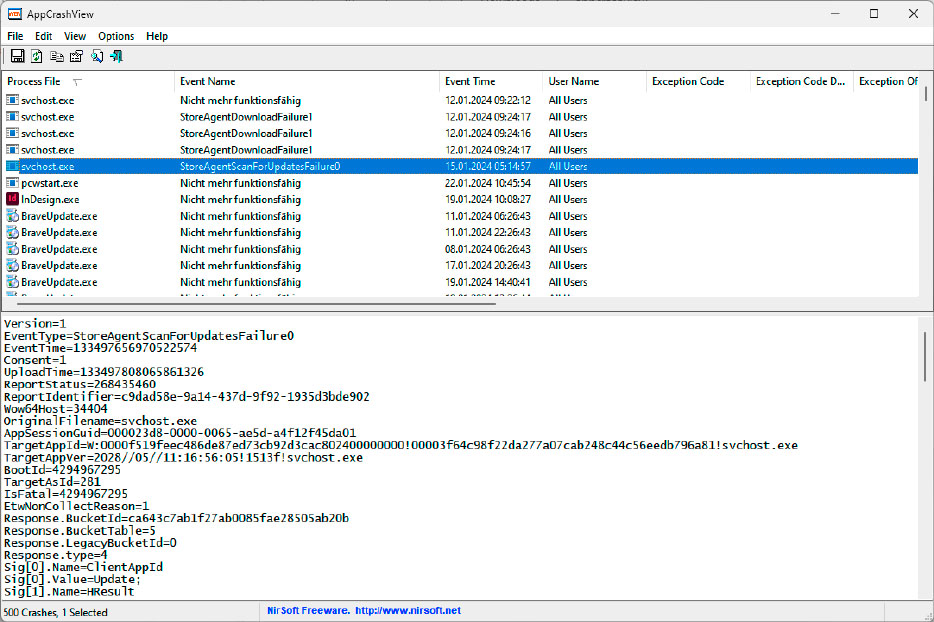This screenshot has height=622, width=934.
Task: Select the pcwstart.exe crash row
Action: click(460, 183)
